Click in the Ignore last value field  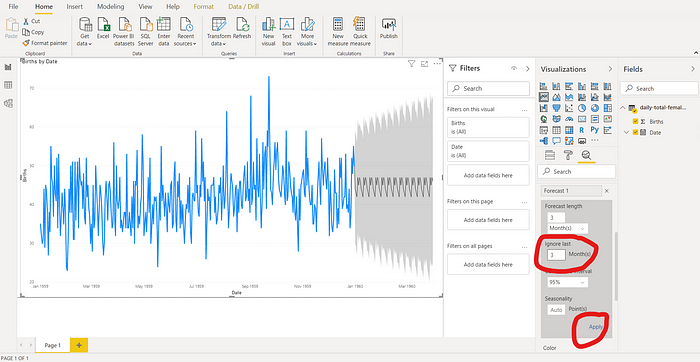556,255
